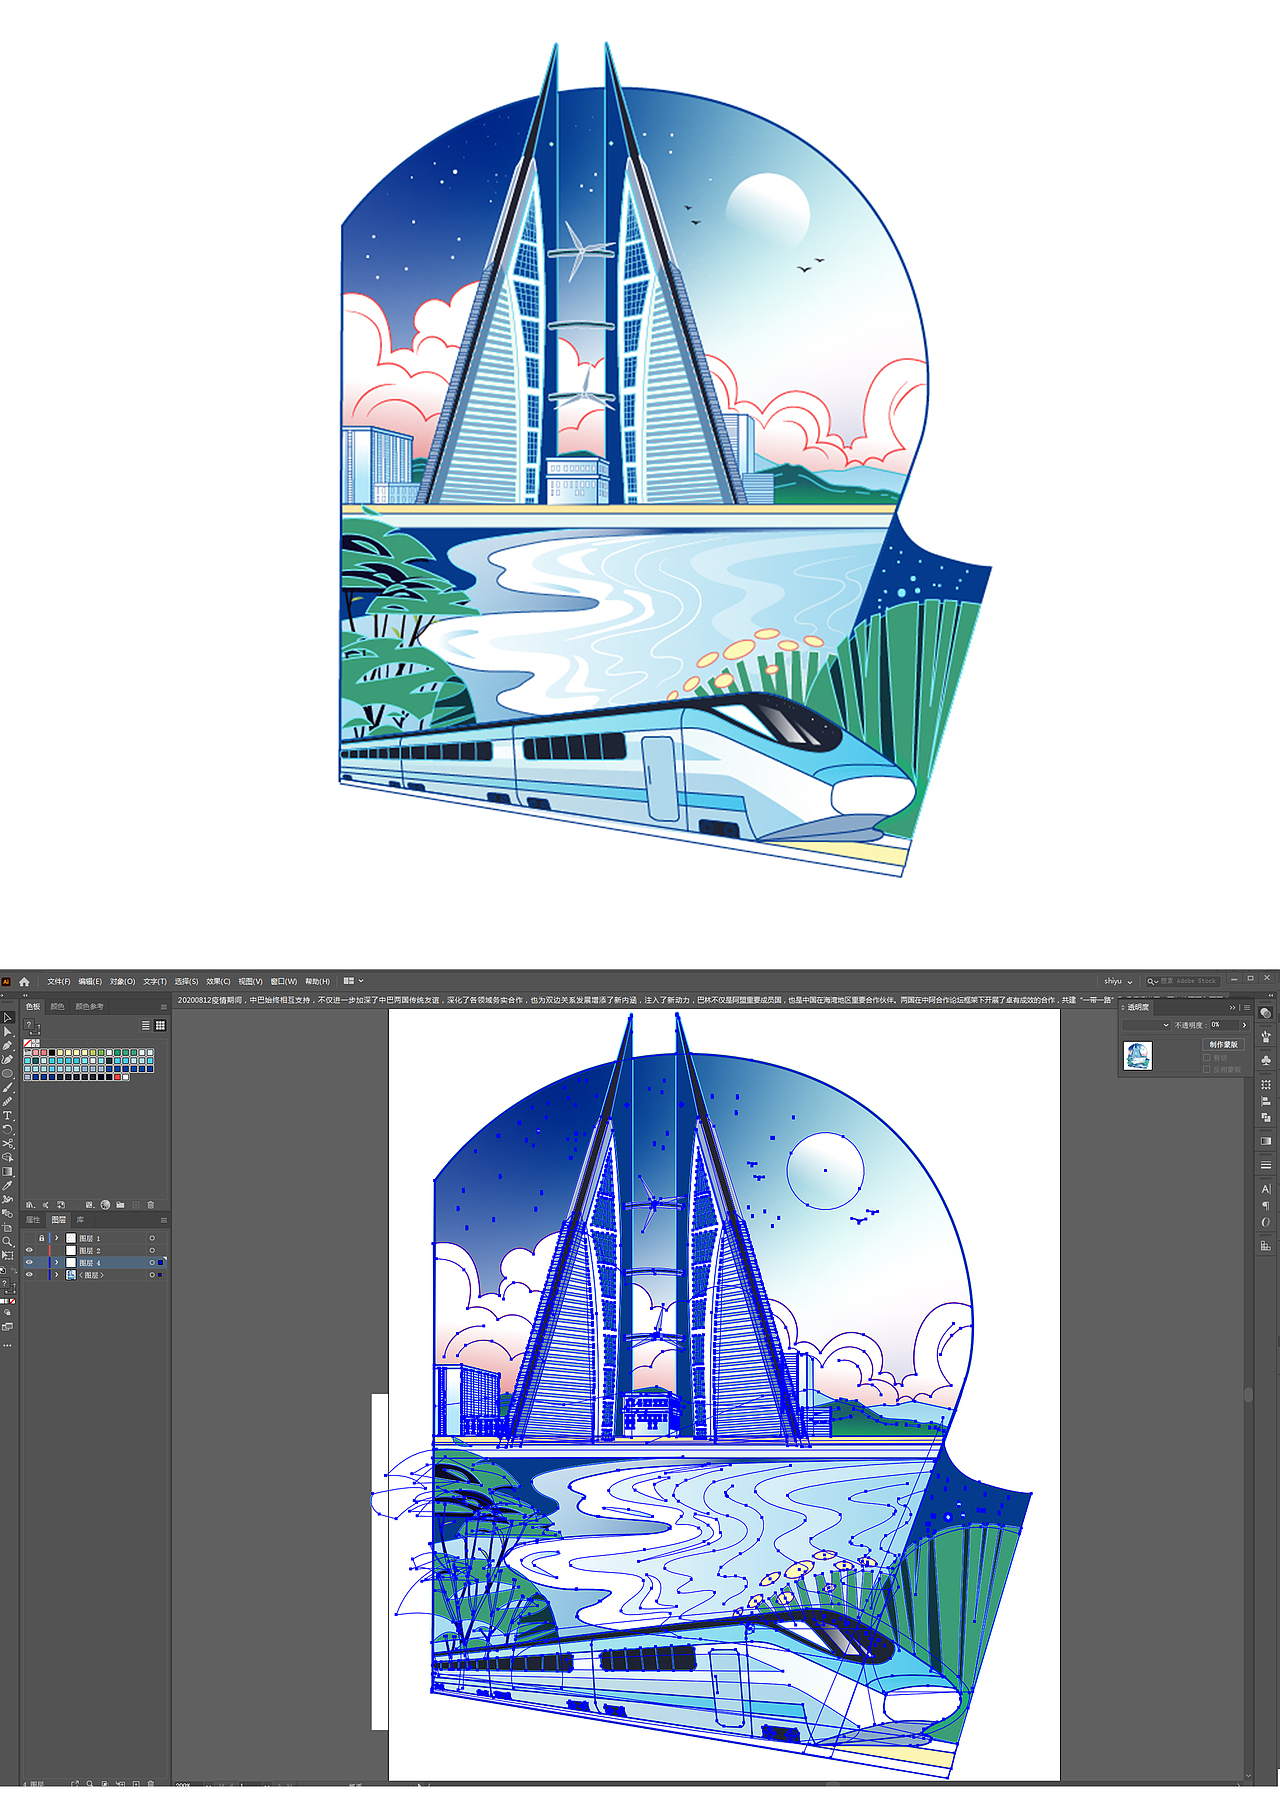The width and height of the screenshot is (1280, 1811).
Task: Open Swatch Libraries menu icon
Action: point(30,1205)
